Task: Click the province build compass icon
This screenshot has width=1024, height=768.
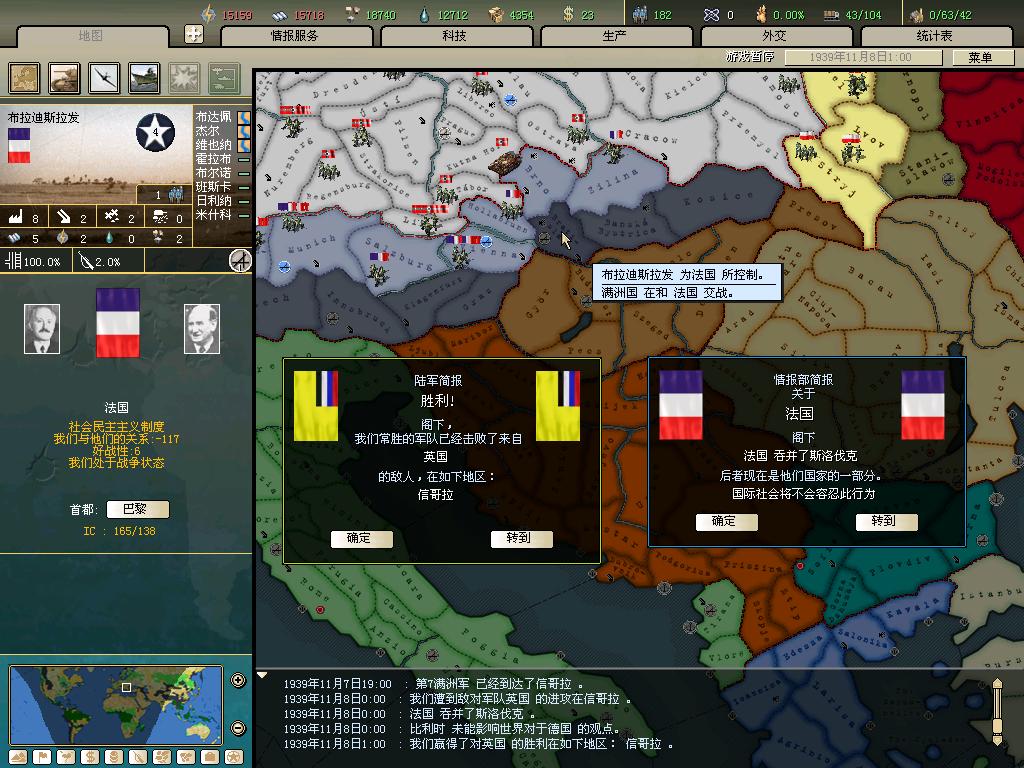Action: pyautogui.click(x=240, y=261)
